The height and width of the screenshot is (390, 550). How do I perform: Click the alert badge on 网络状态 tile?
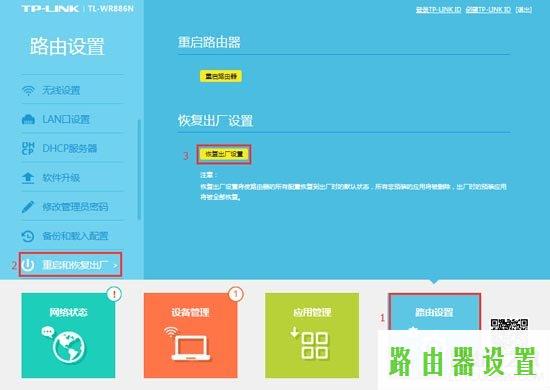[x=114, y=294]
